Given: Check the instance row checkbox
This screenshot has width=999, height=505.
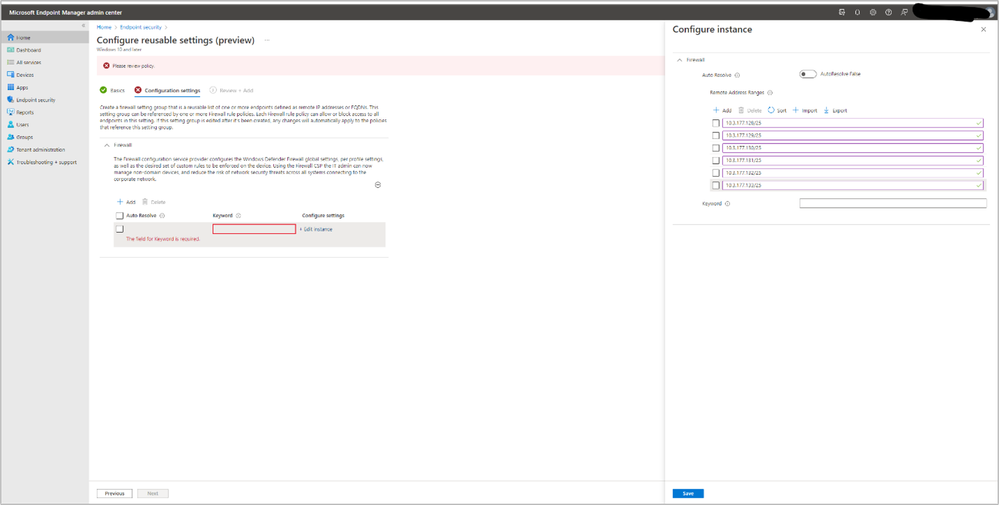Looking at the screenshot, I should tap(120, 229).
